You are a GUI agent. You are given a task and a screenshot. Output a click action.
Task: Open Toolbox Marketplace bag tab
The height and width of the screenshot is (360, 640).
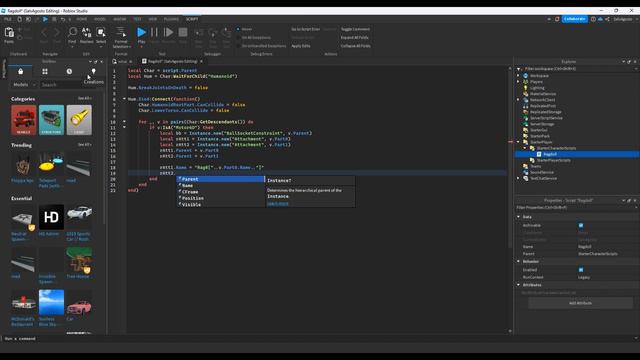pyautogui.click(x=20, y=71)
